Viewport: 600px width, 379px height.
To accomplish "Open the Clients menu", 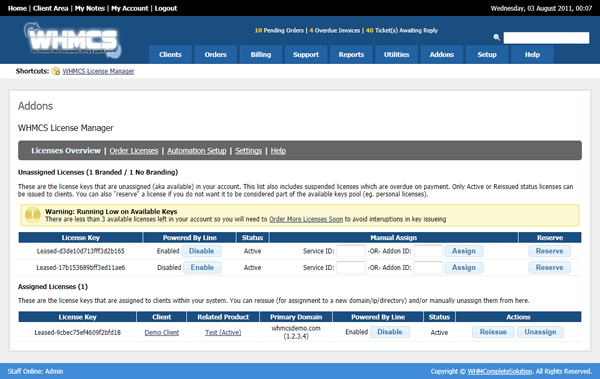I will 170,54.
